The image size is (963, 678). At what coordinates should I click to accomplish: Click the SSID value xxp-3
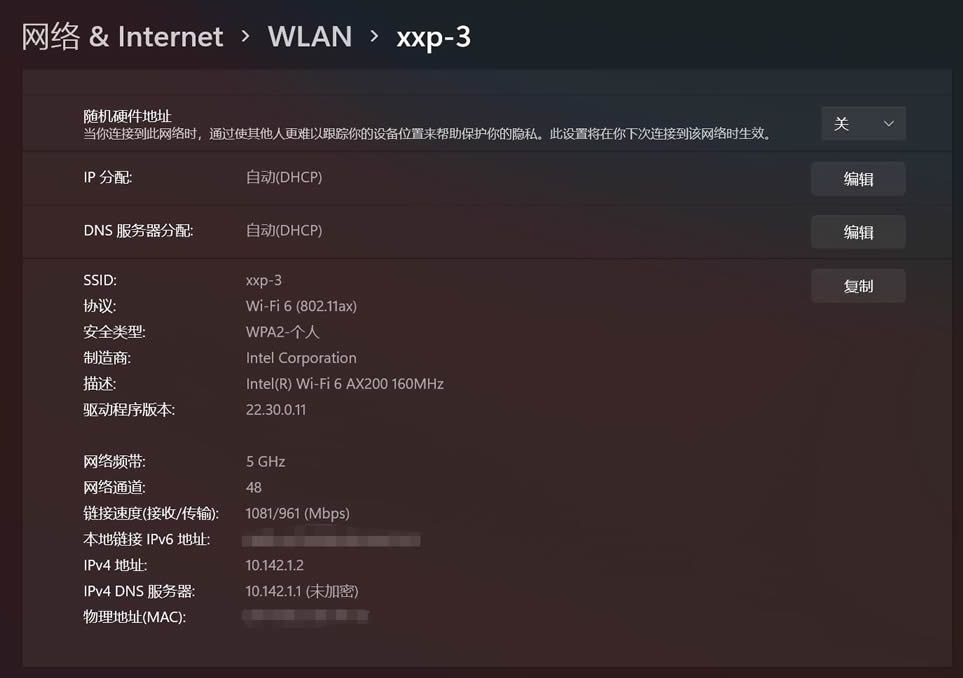tap(263, 281)
